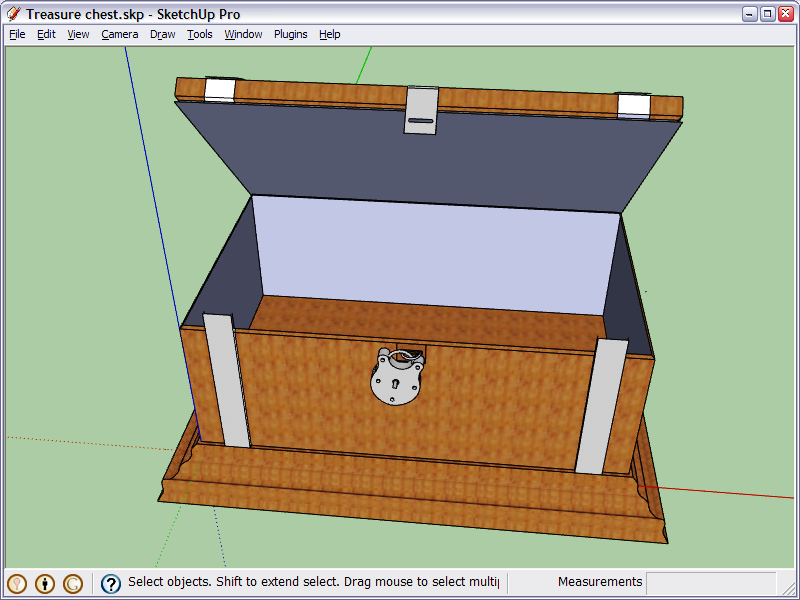The image size is (800, 600).
Task: Open the Instructor help question mark icon
Action: (x=111, y=583)
